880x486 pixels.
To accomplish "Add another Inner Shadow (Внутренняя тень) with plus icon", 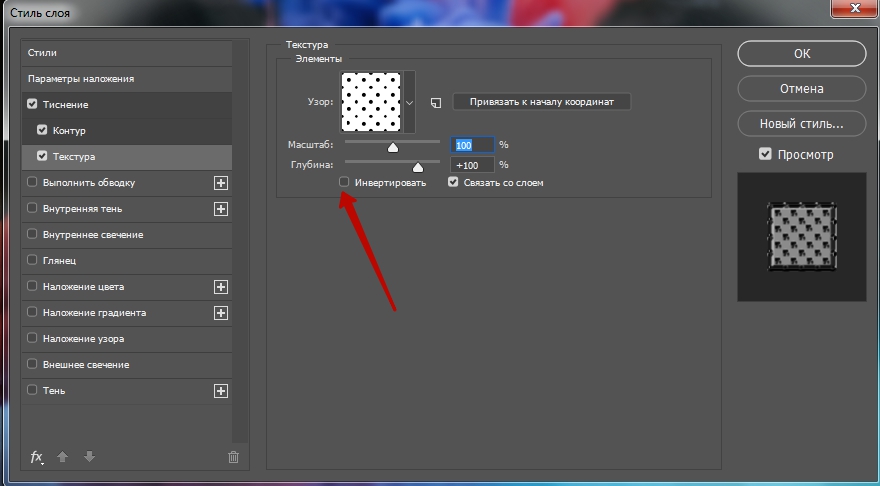I will tap(221, 209).
